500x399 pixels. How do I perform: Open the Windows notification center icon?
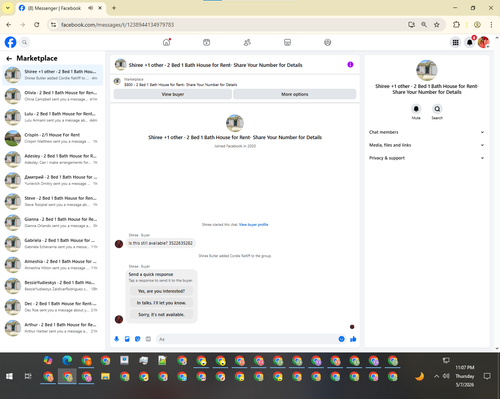click(x=487, y=376)
